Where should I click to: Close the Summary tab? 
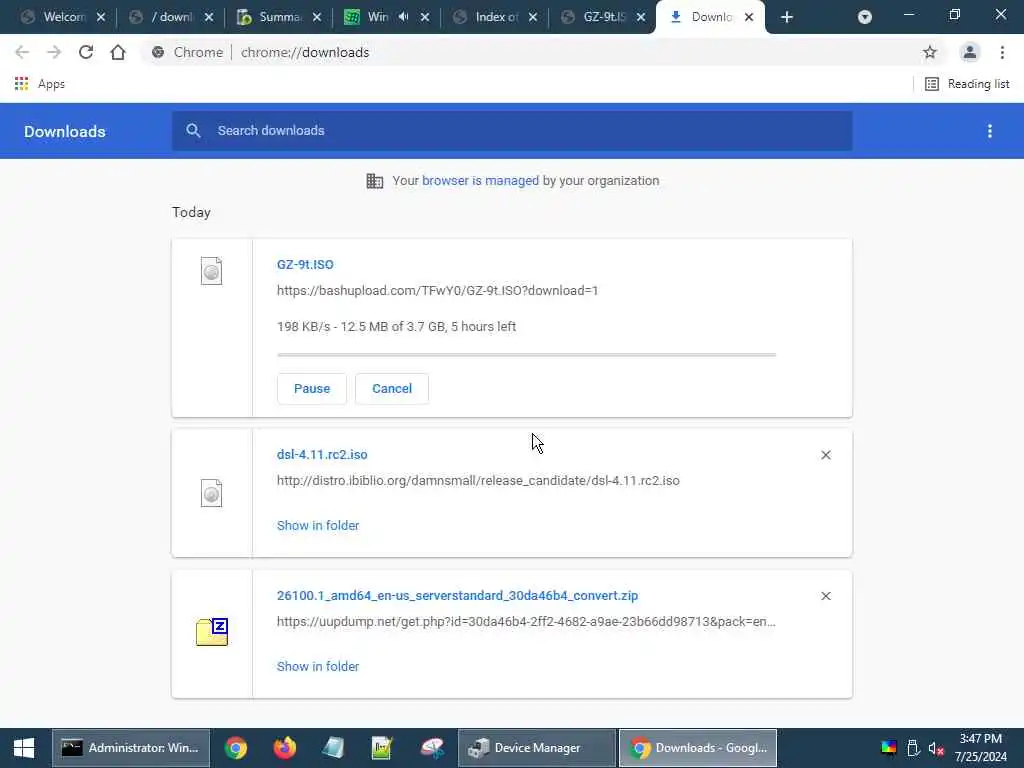[317, 17]
